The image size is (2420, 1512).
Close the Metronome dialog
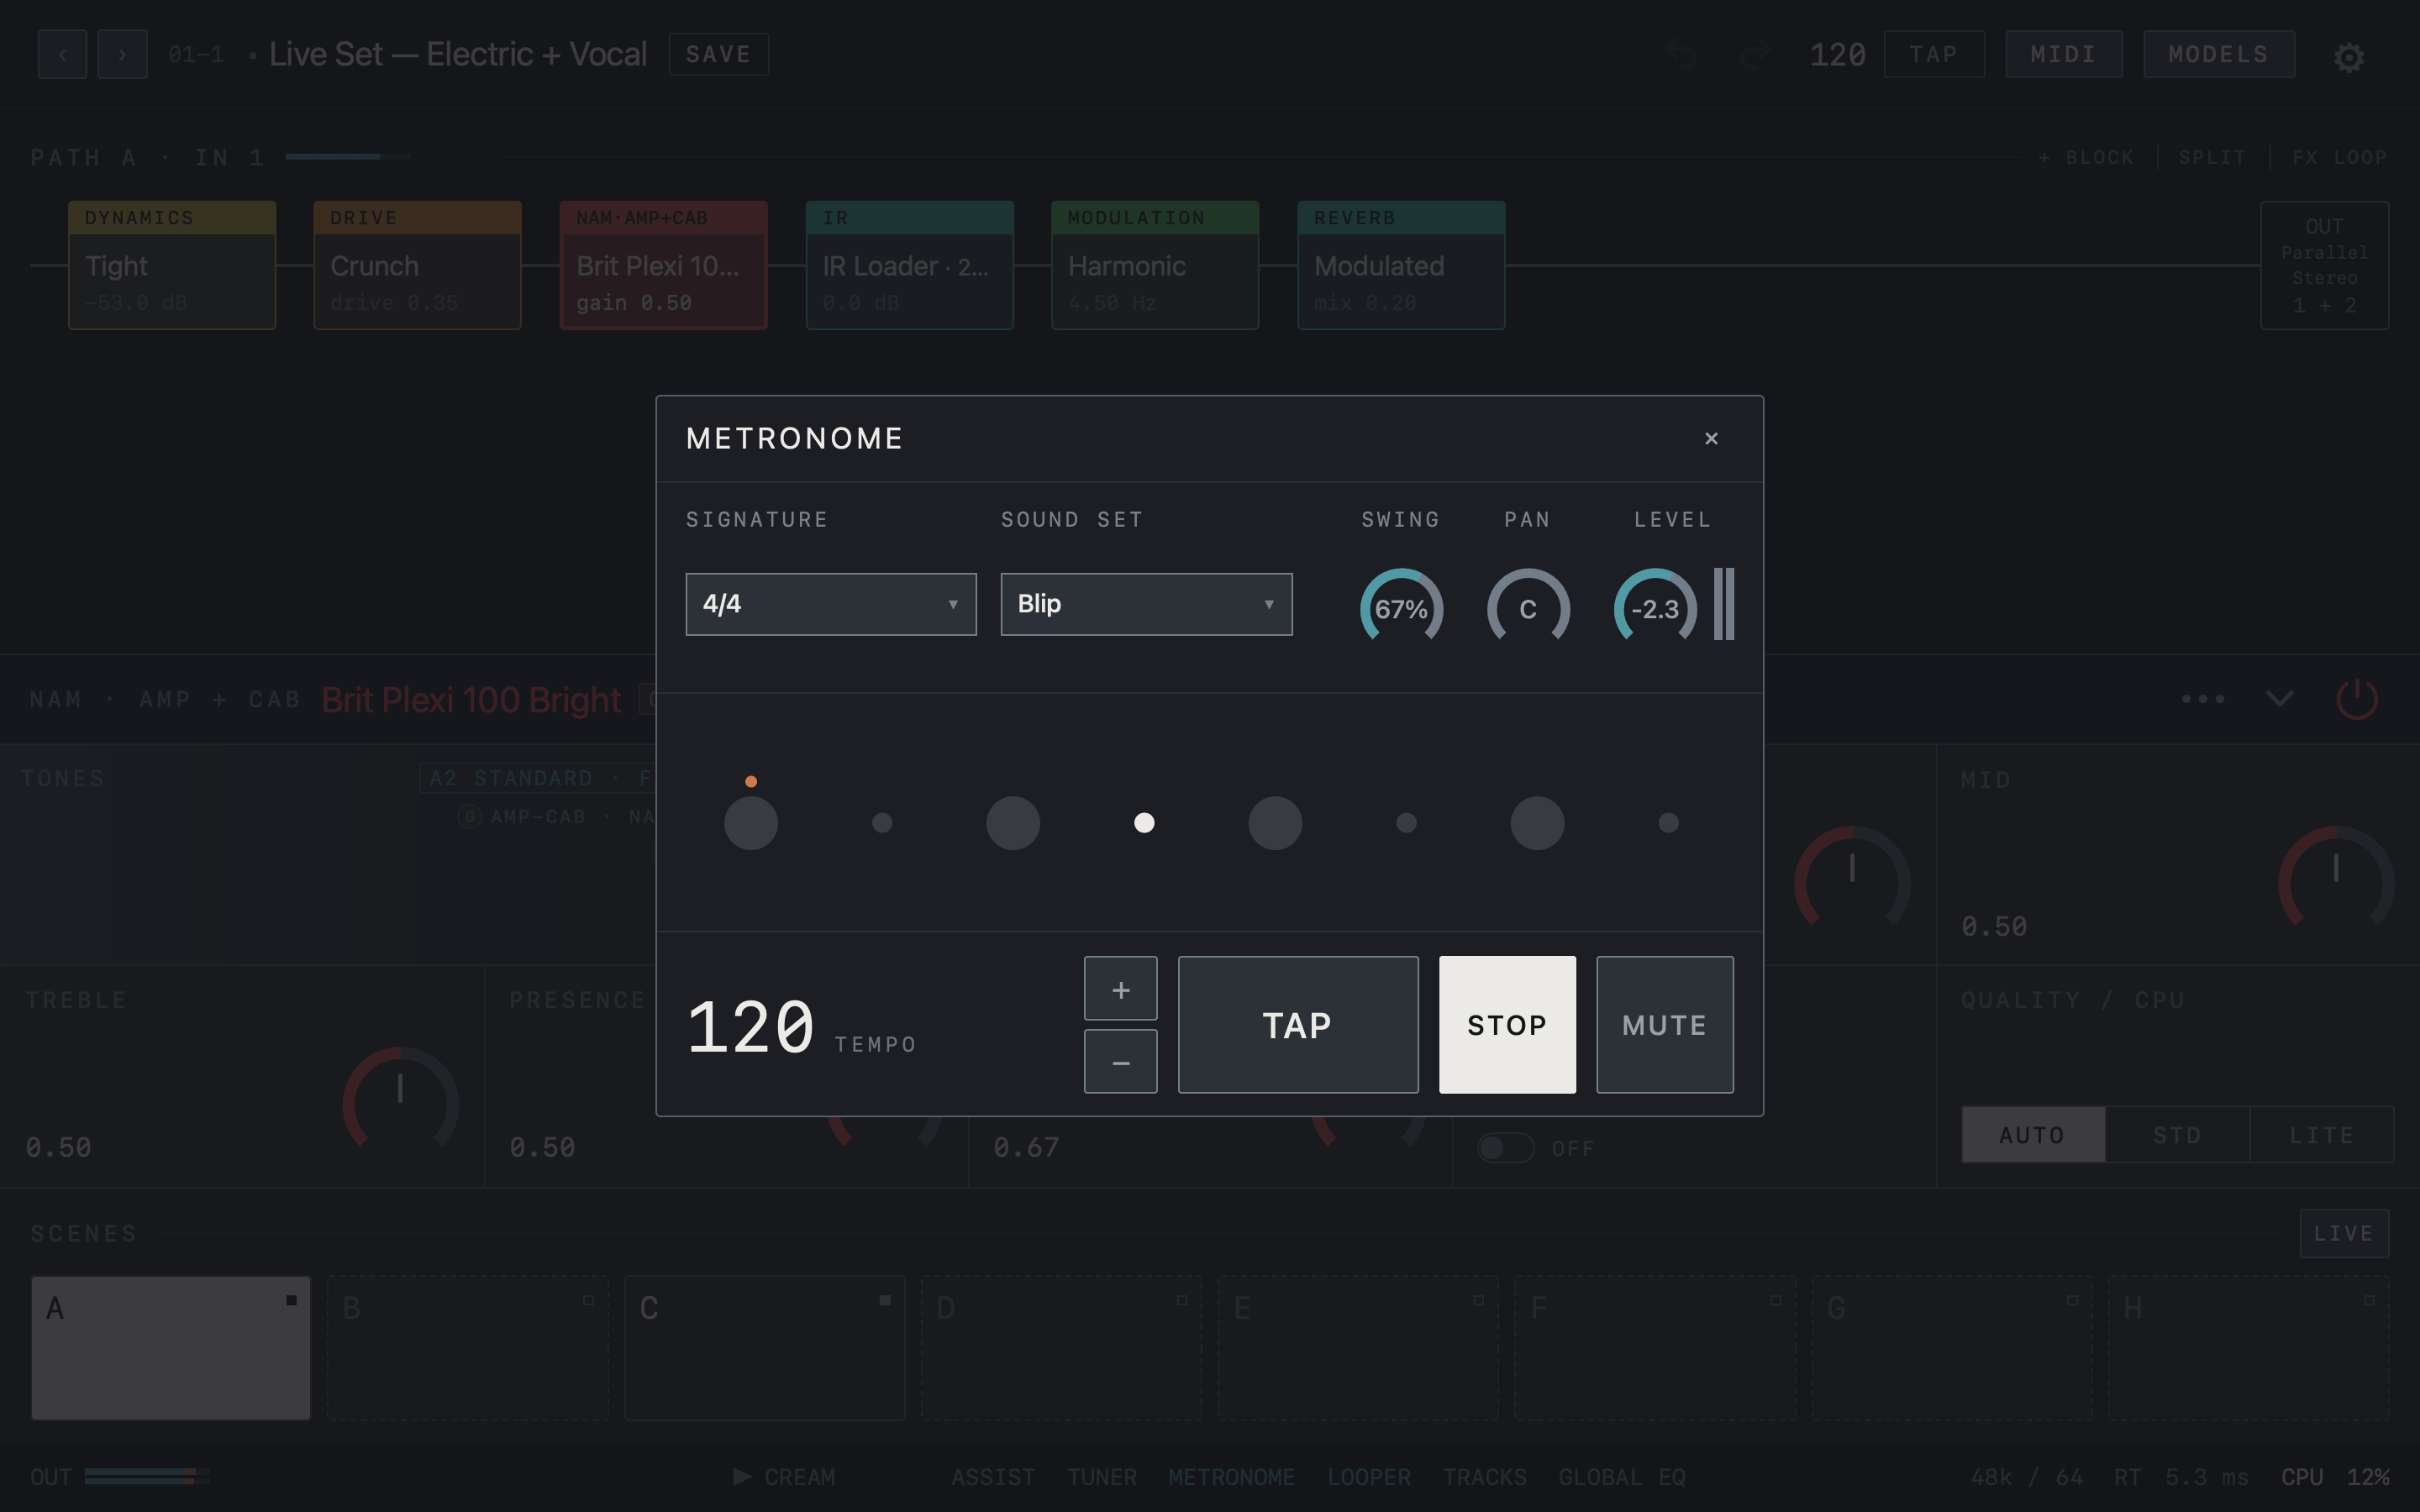1711,438
